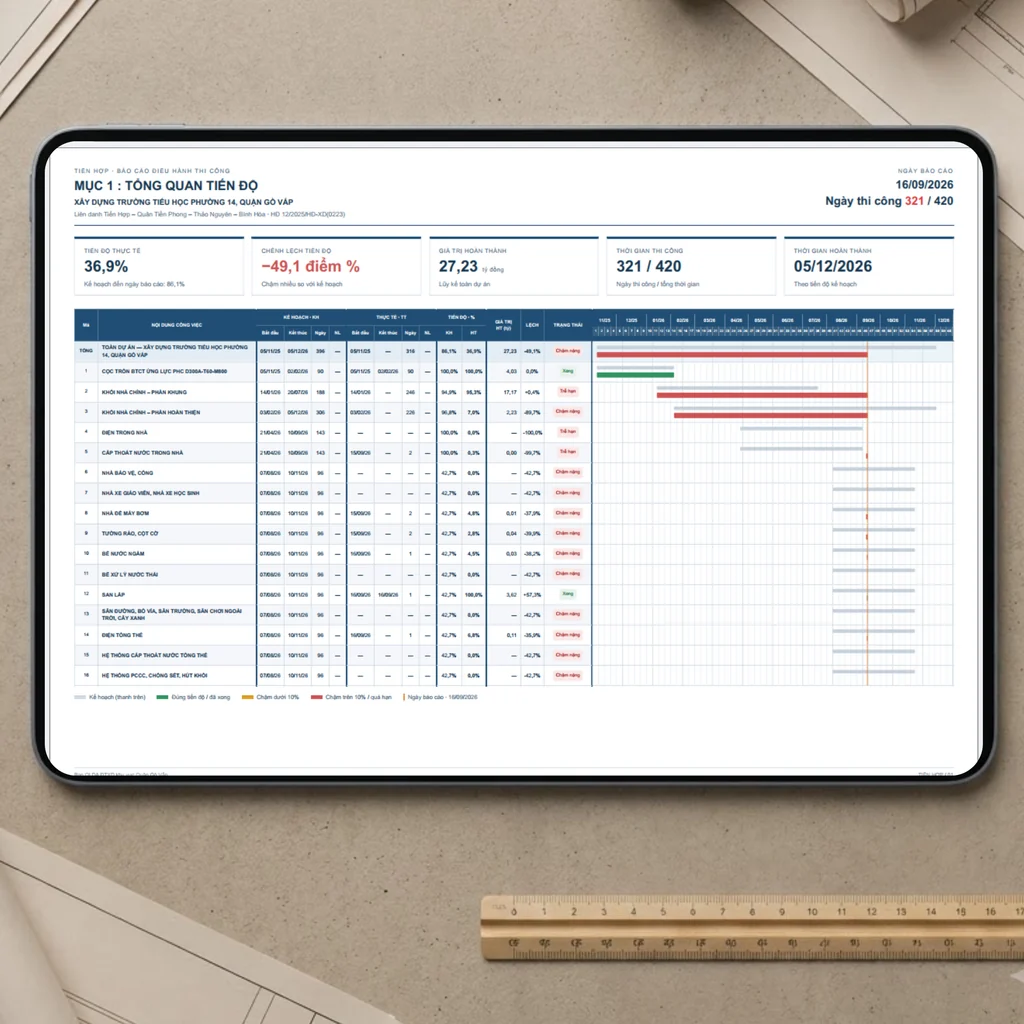The width and height of the screenshot is (1024, 1024).
Task: Click the orange 'Chậm dưới 10%' legend swatch
Action: 248,697
